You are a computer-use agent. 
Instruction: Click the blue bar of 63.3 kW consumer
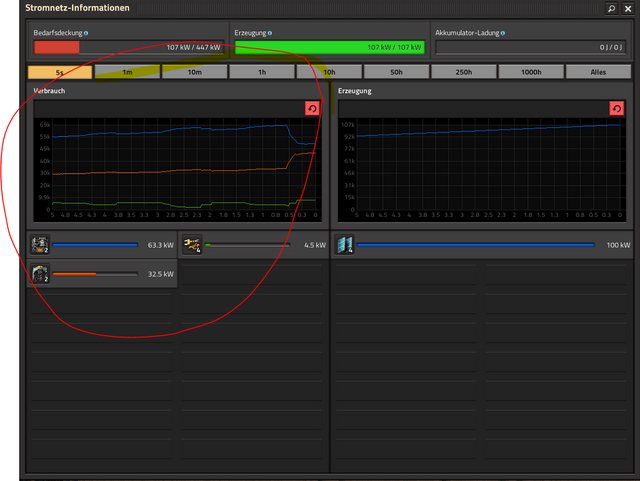pos(95,245)
